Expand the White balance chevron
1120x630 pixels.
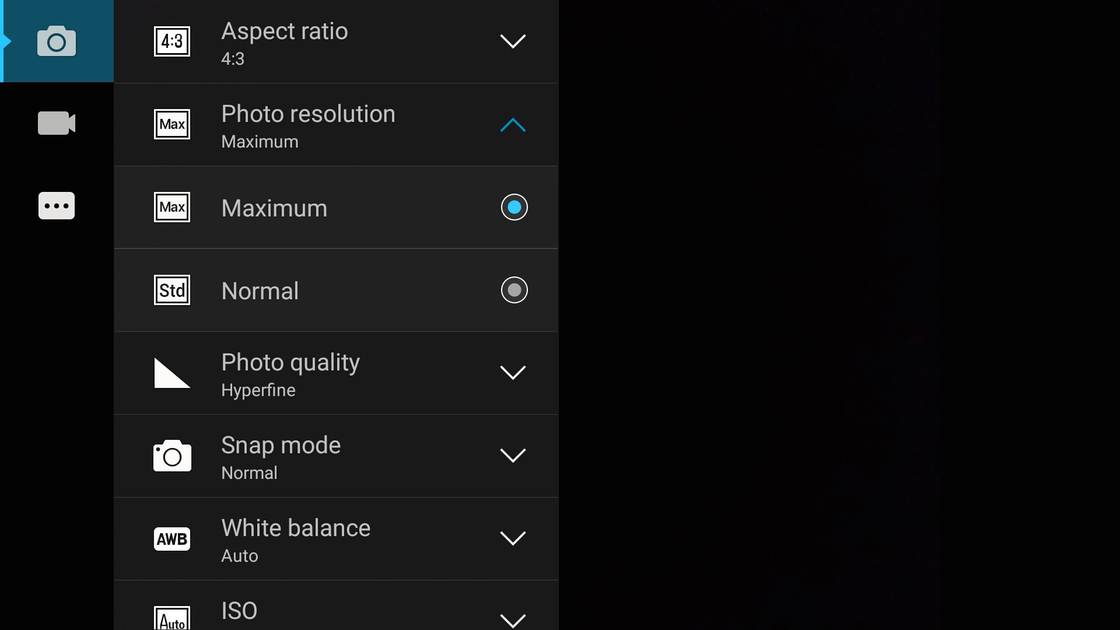pos(513,539)
